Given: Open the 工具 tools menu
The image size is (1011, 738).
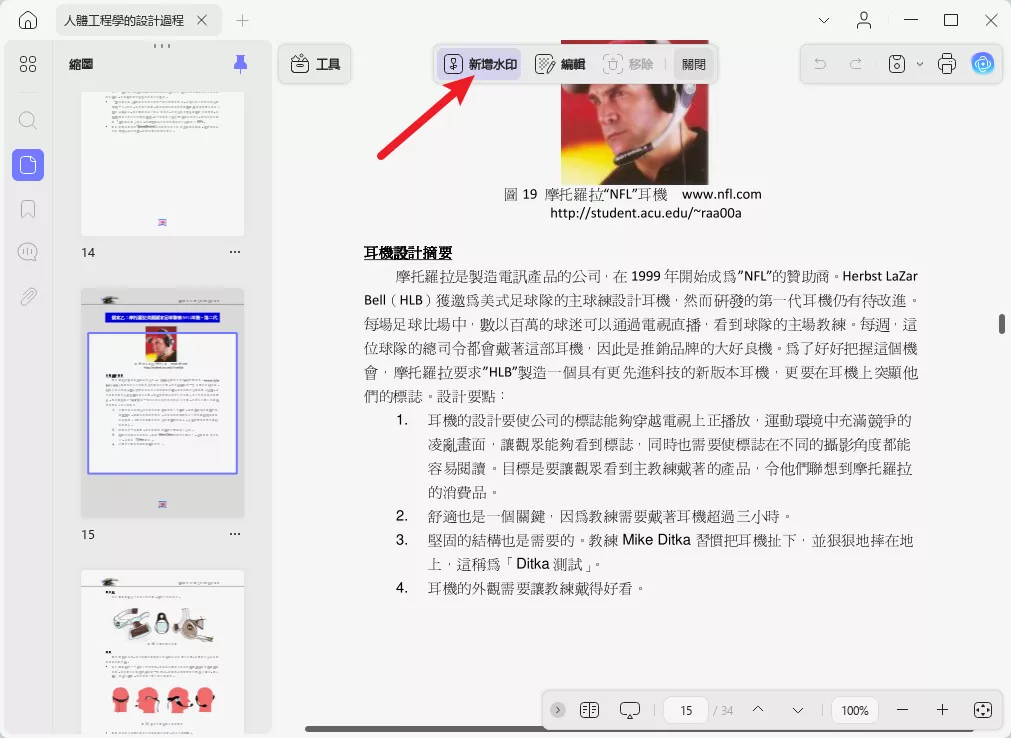Looking at the screenshot, I should [315, 64].
